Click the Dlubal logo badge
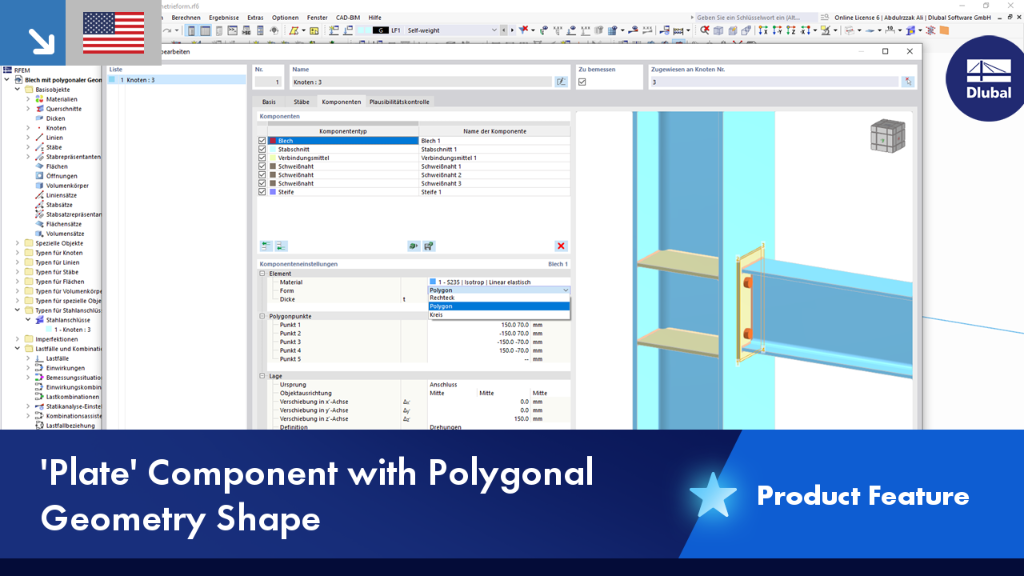 coord(986,78)
